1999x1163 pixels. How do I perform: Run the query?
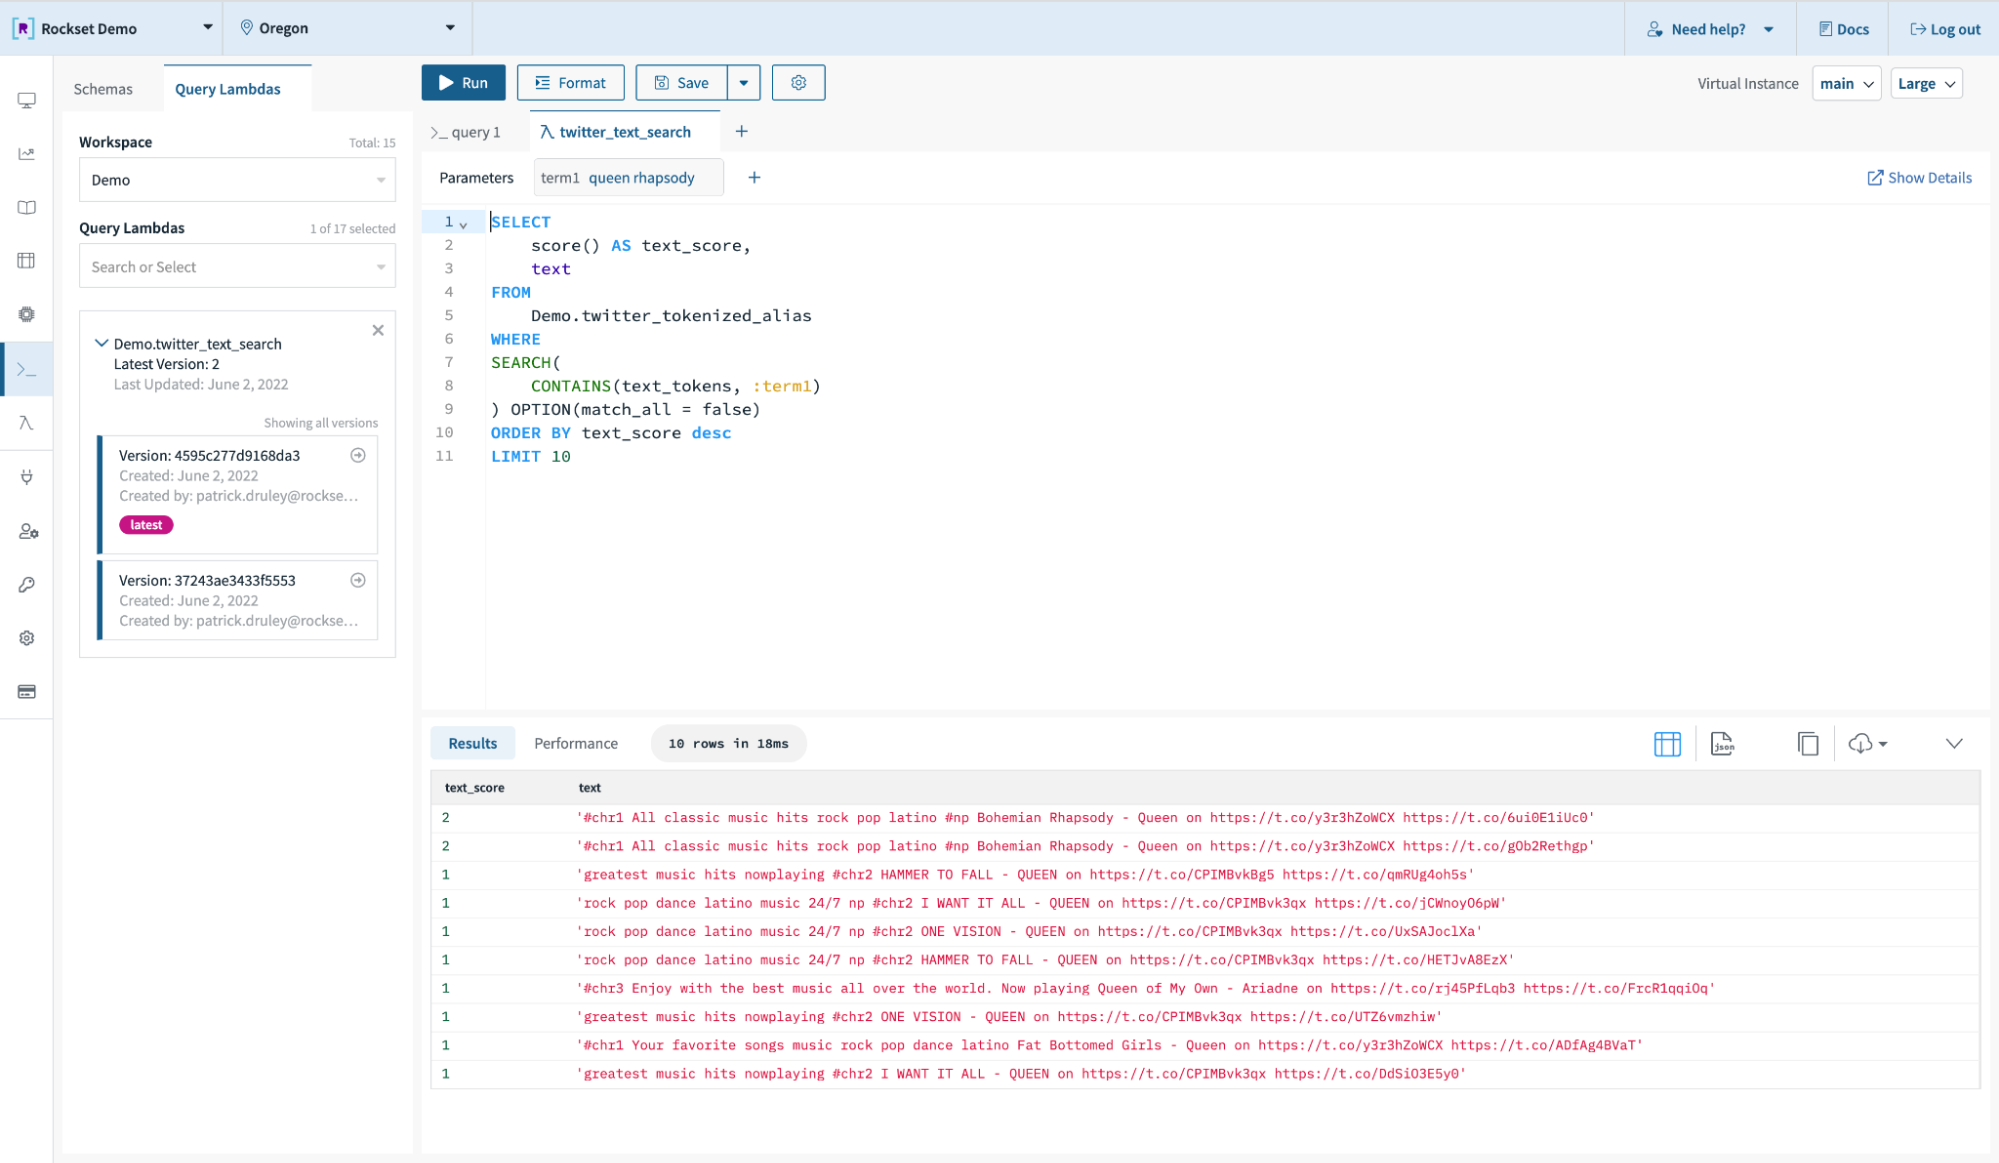[x=463, y=83]
